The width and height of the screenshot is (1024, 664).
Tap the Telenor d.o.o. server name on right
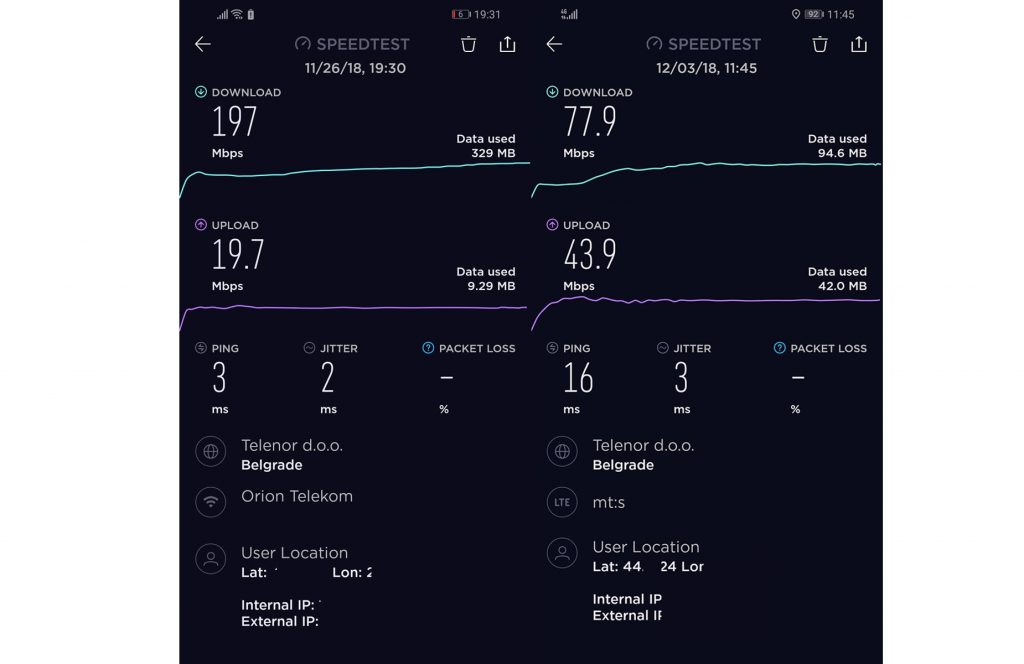643,446
